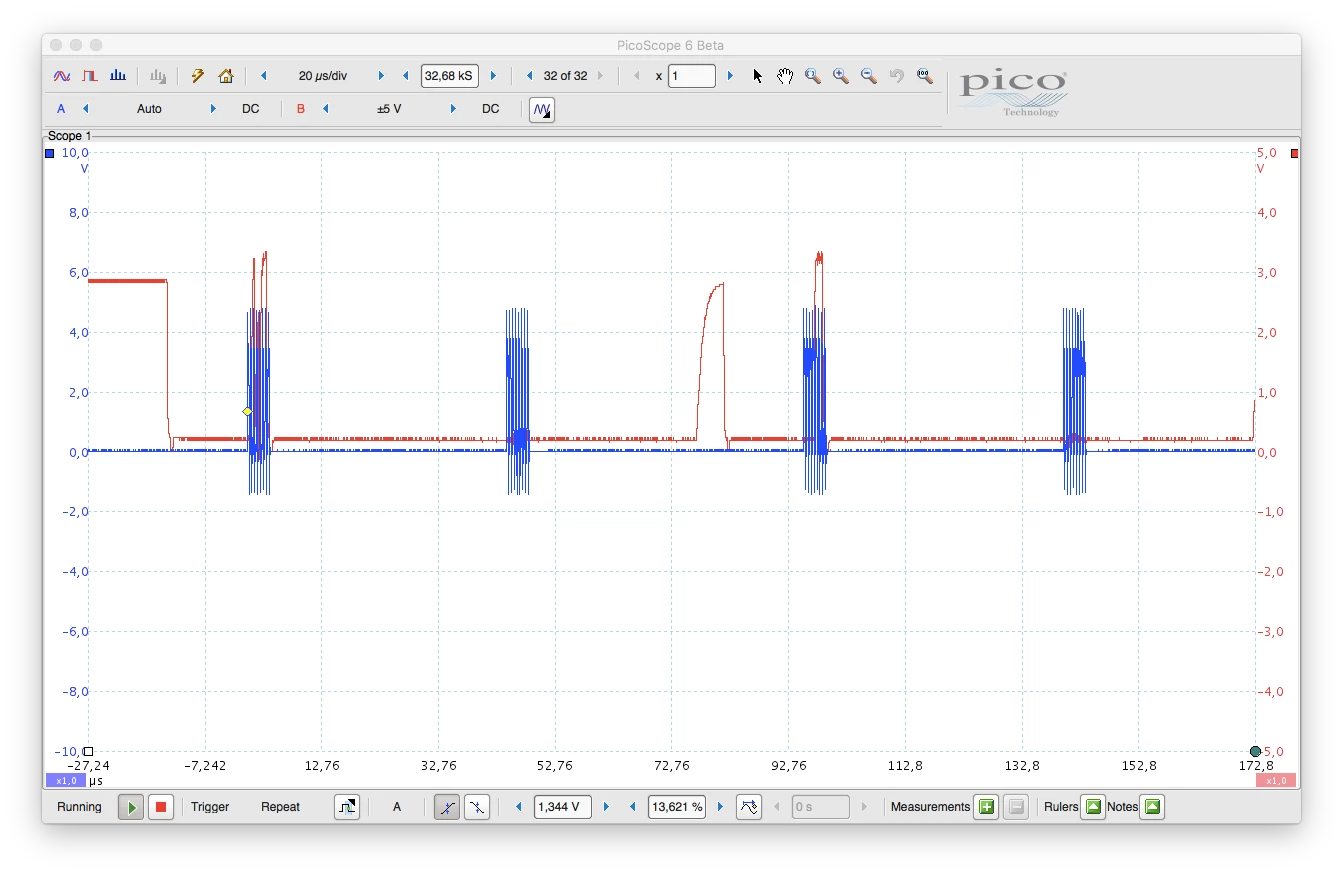The height and width of the screenshot is (874, 1343).
Task: Toggle the post-trigger delay icon
Action: 749,807
